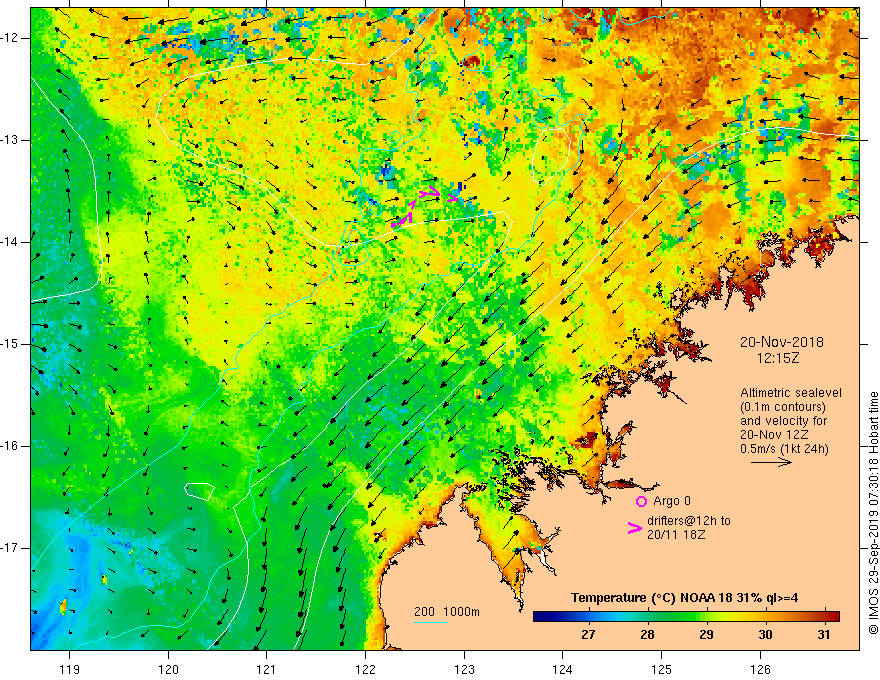Click the '125' longitude axis label
This screenshot has height=680, width=880.
click(661, 669)
